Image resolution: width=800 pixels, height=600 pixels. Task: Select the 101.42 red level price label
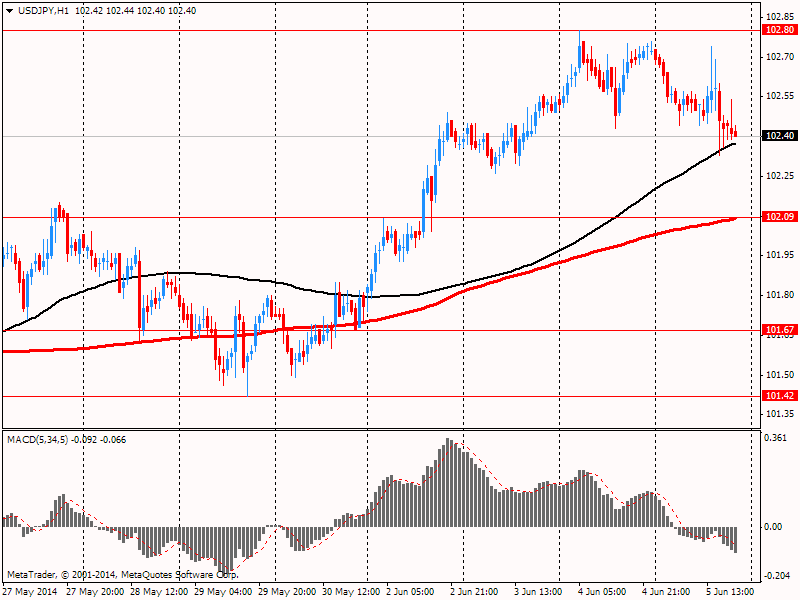[x=780, y=396]
